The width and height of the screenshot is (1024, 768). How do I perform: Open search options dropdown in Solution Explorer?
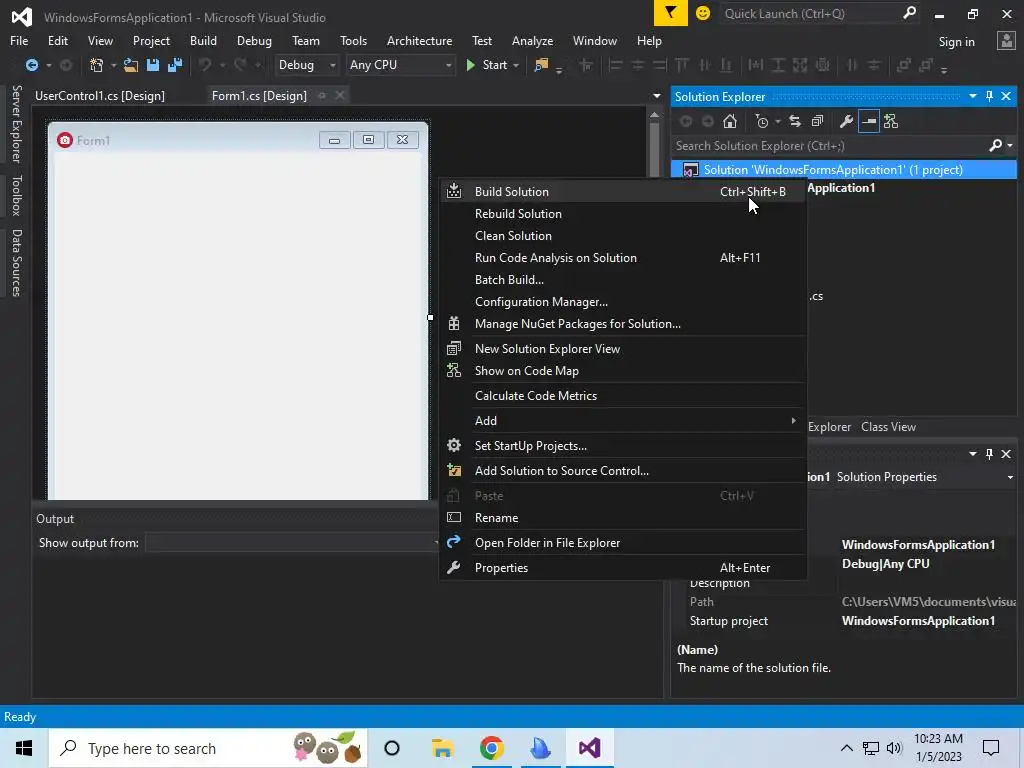(1010, 146)
